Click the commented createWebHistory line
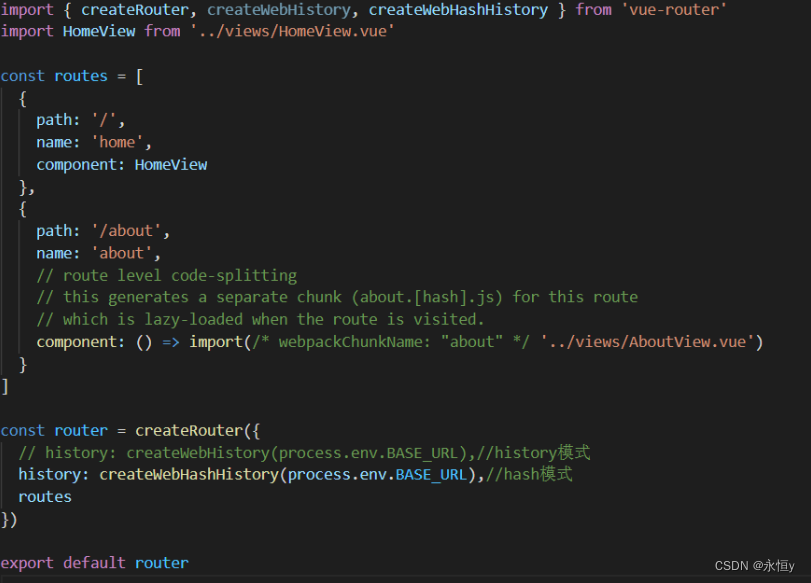 pyautogui.click(x=304, y=453)
